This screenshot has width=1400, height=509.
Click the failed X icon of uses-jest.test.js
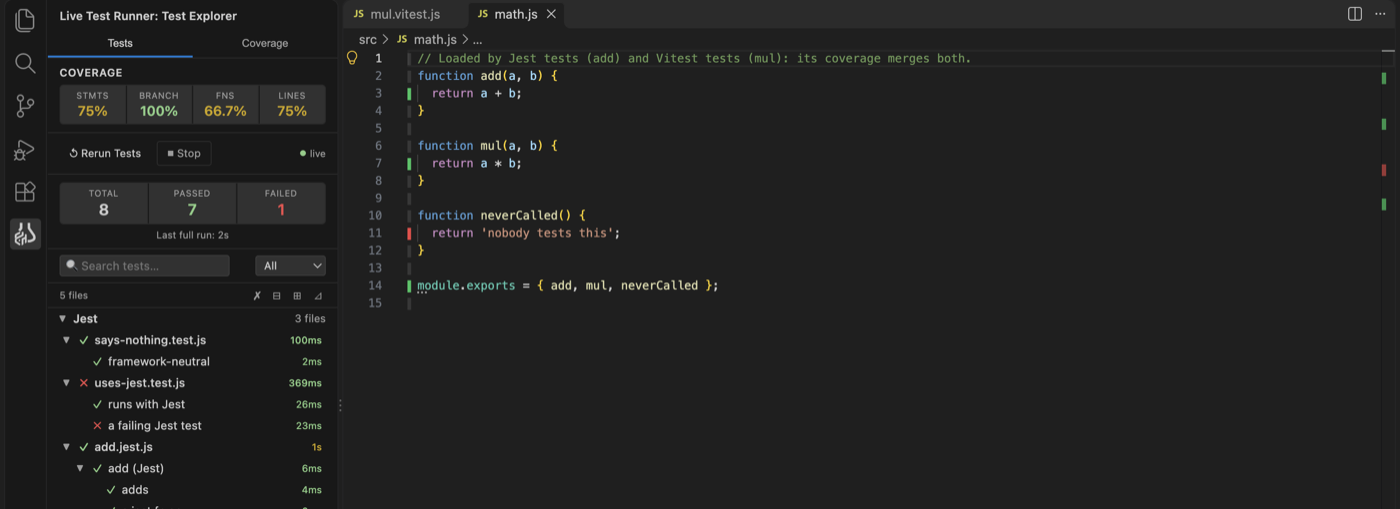[x=84, y=383]
